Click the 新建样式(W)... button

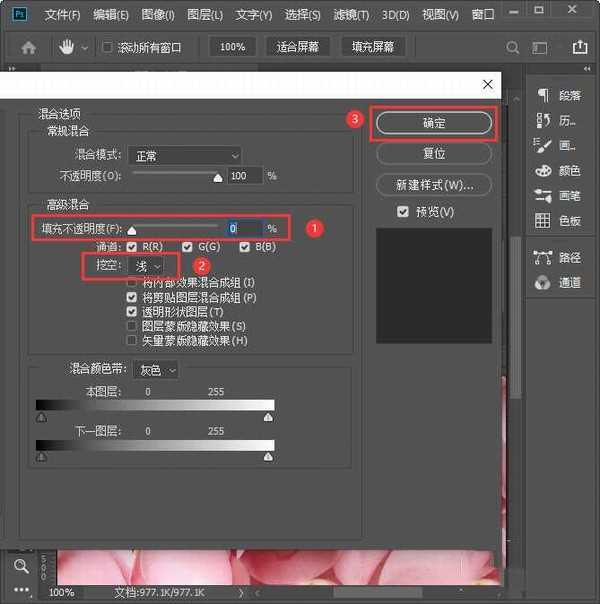click(433, 185)
